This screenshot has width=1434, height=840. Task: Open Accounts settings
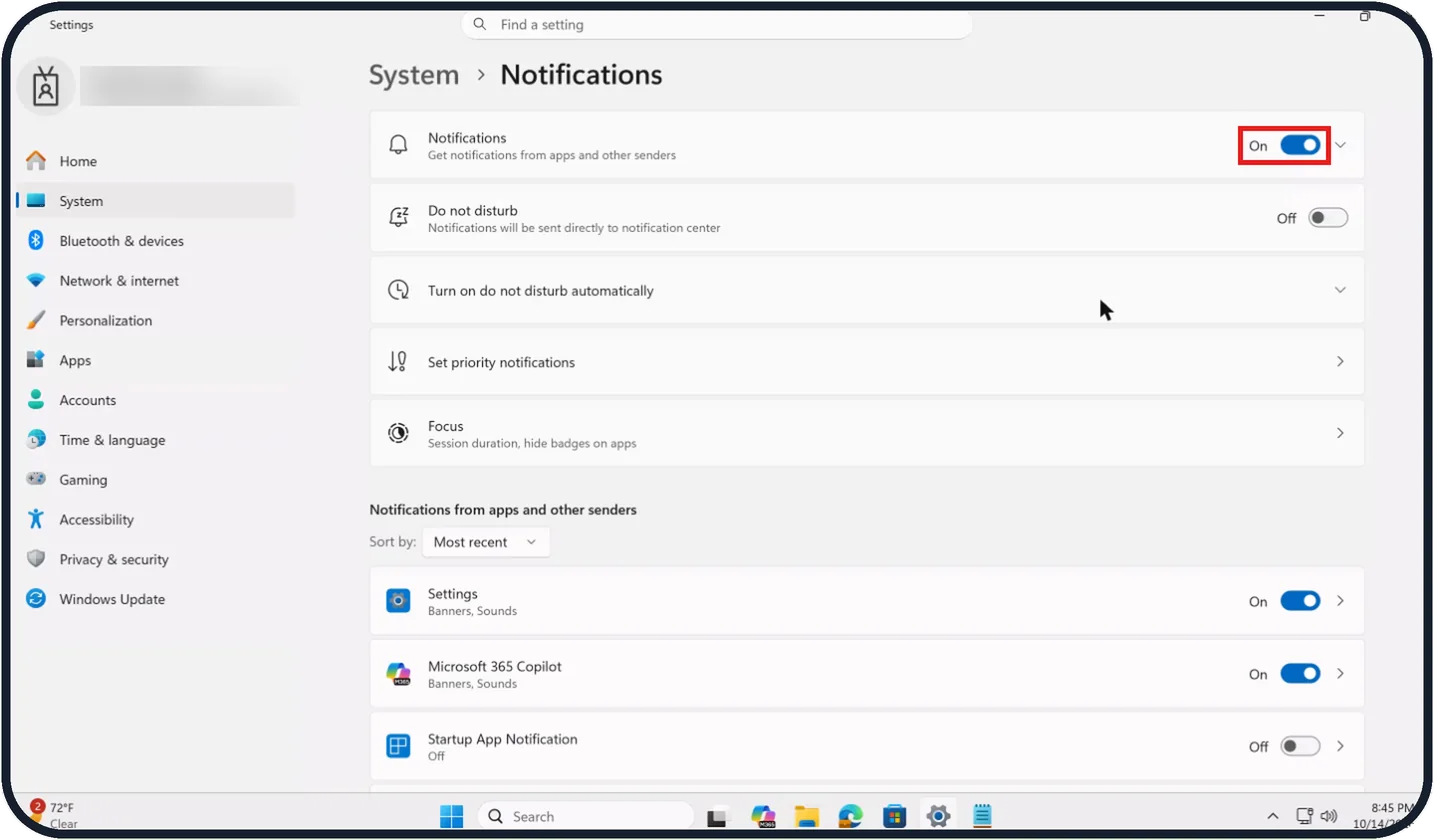pyautogui.click(x=155, y=400)
